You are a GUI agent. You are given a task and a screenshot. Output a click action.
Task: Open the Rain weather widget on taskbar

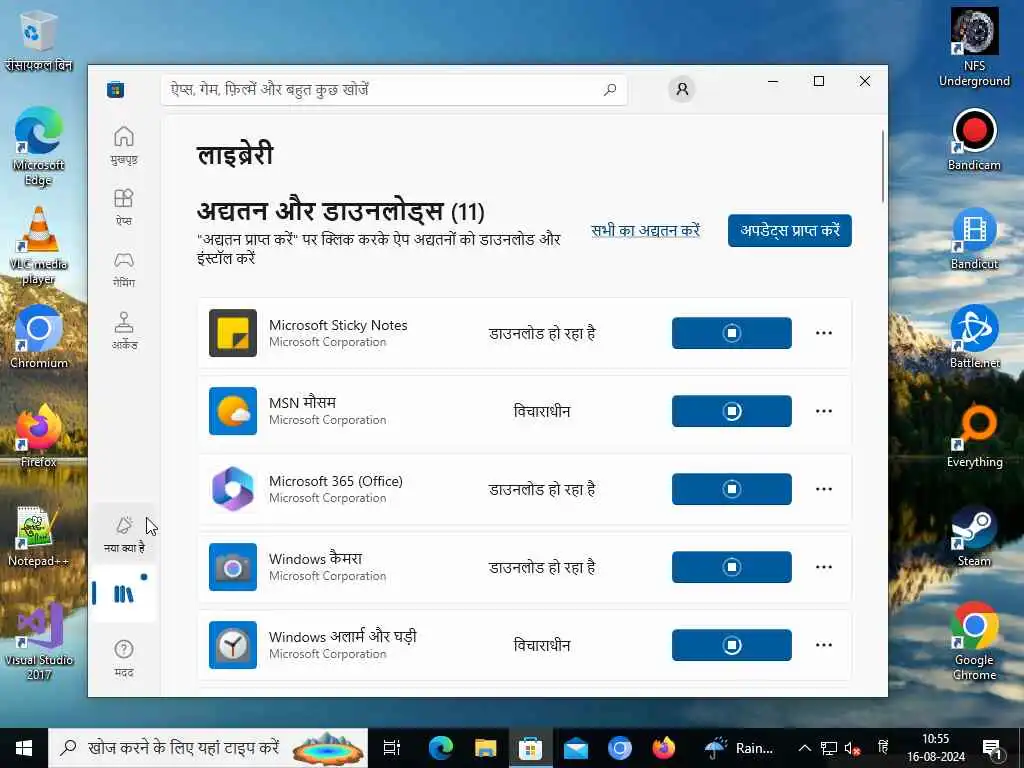click(x=739, y=748)
